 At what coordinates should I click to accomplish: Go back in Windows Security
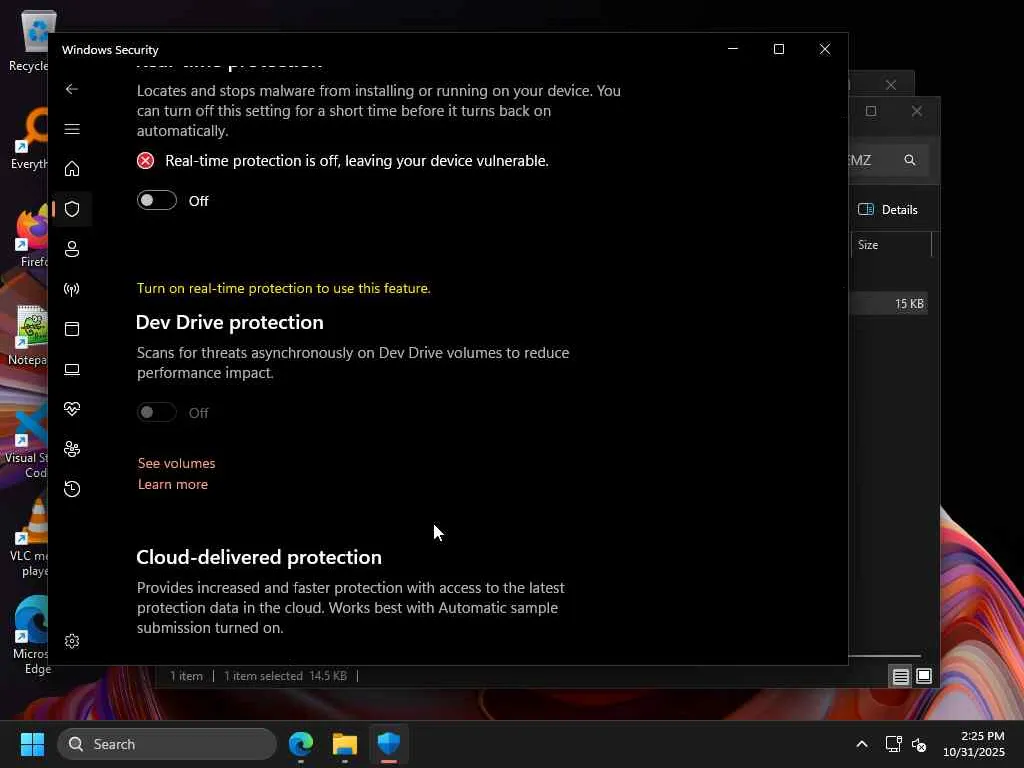click(x=72, y=89)
